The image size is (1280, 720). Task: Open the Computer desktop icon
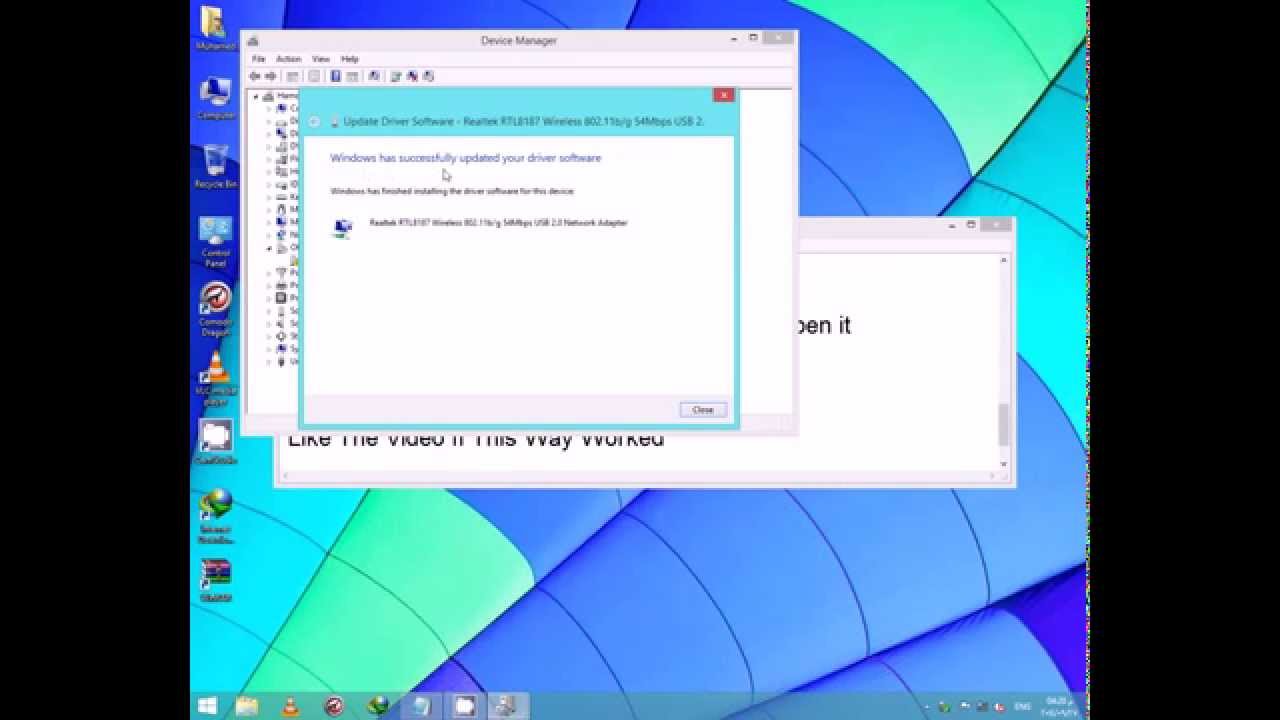click(x=215, y=97)
